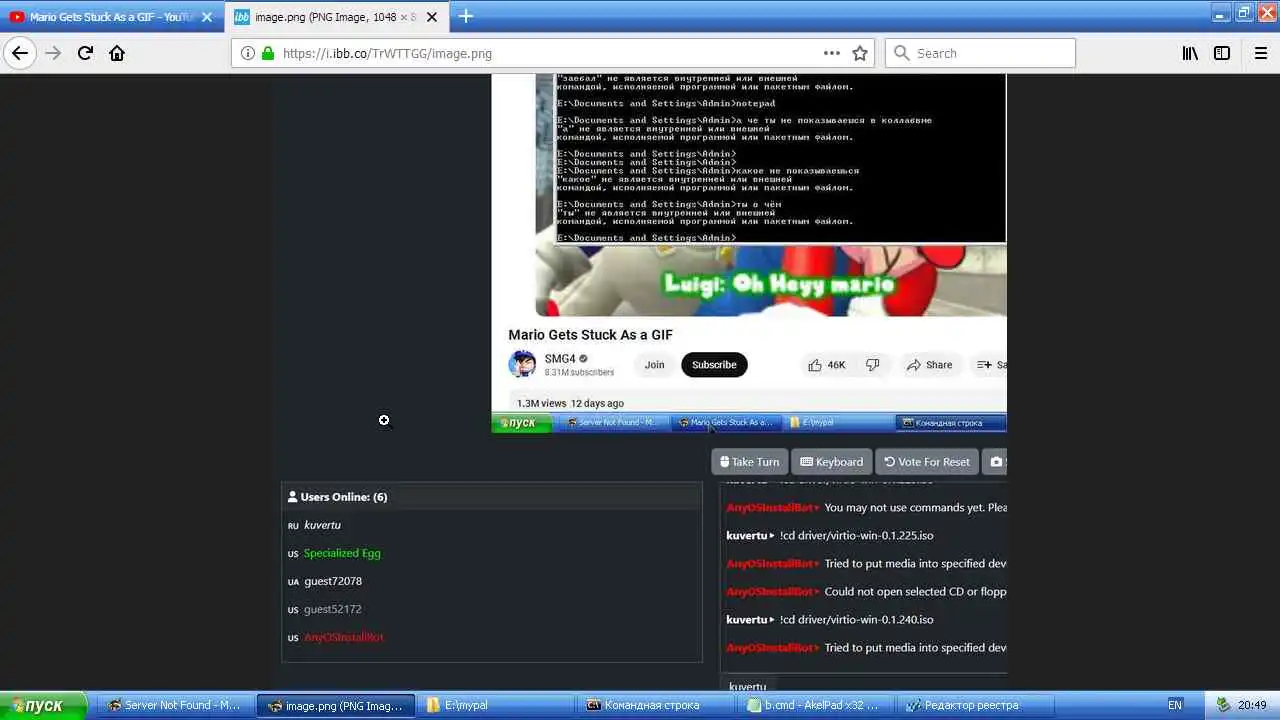Click the SMG4 channel avatar
This screenshot has height=720, width=1280.
pyautogui.click(x=522, y=364)
